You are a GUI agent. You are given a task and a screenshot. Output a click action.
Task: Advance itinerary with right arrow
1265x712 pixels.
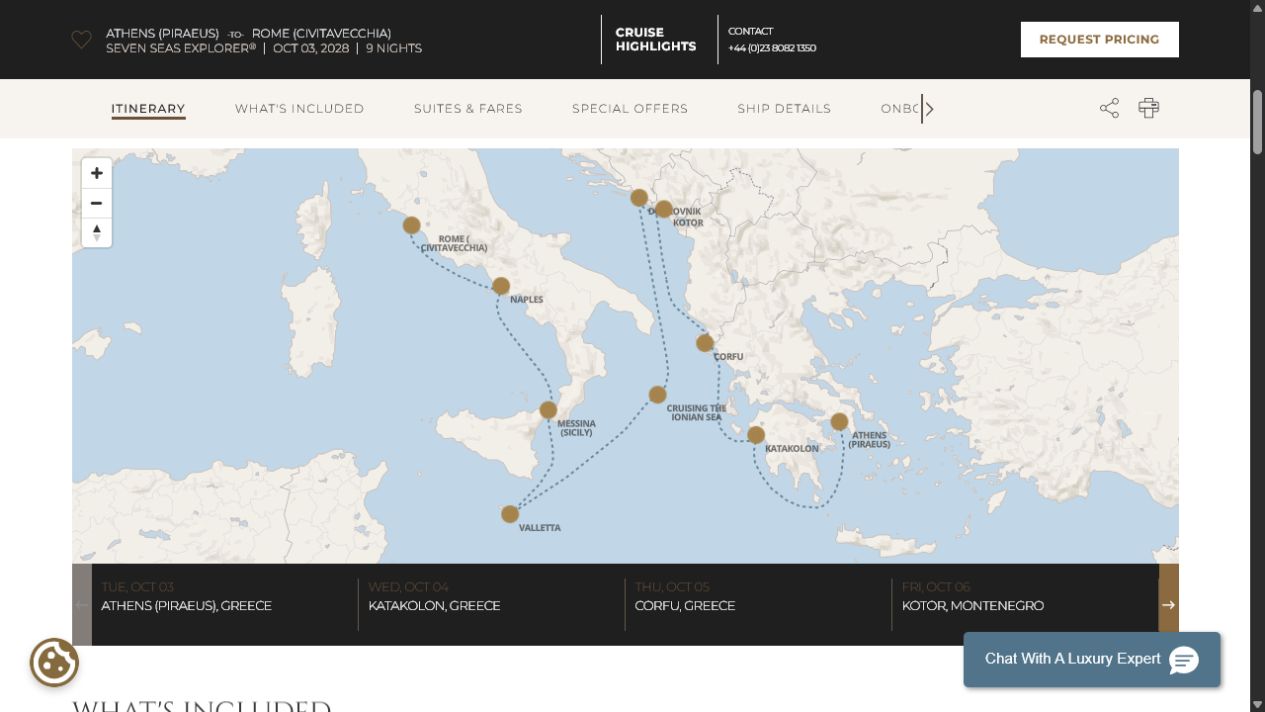(1168, 605)
